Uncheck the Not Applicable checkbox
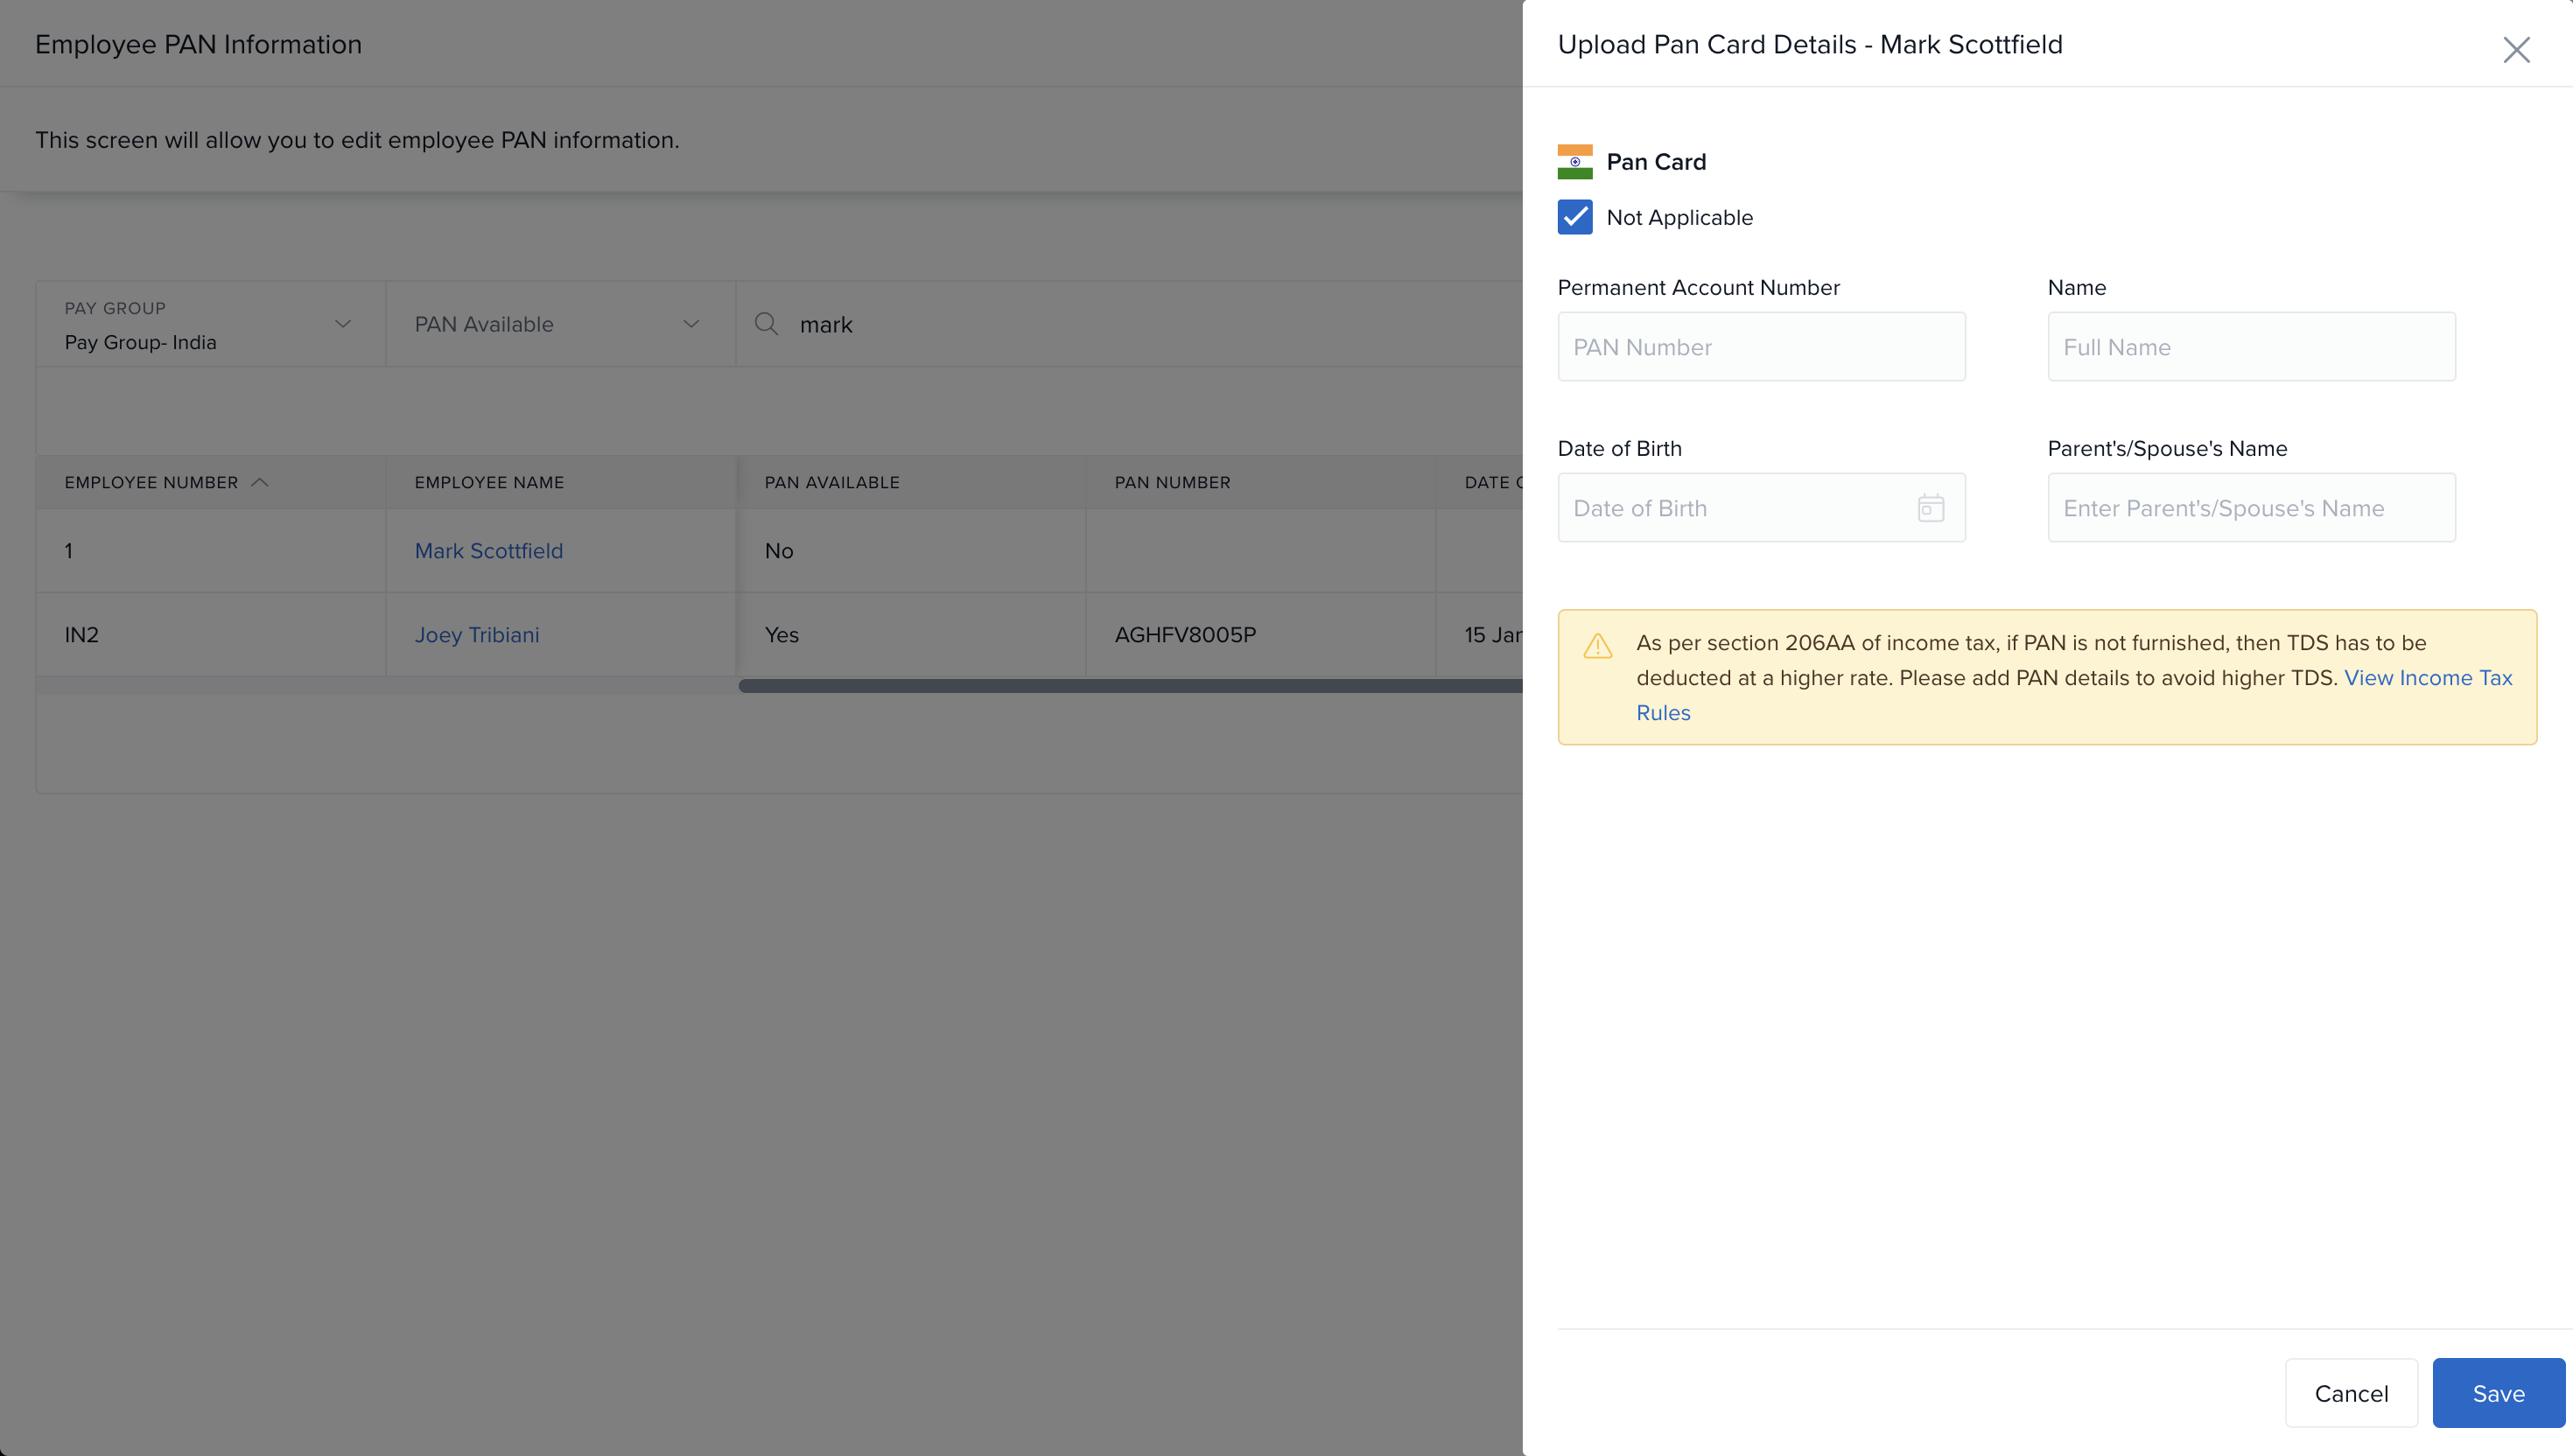Viewport: 2573px width, 1456px height. click(1575, 217)
